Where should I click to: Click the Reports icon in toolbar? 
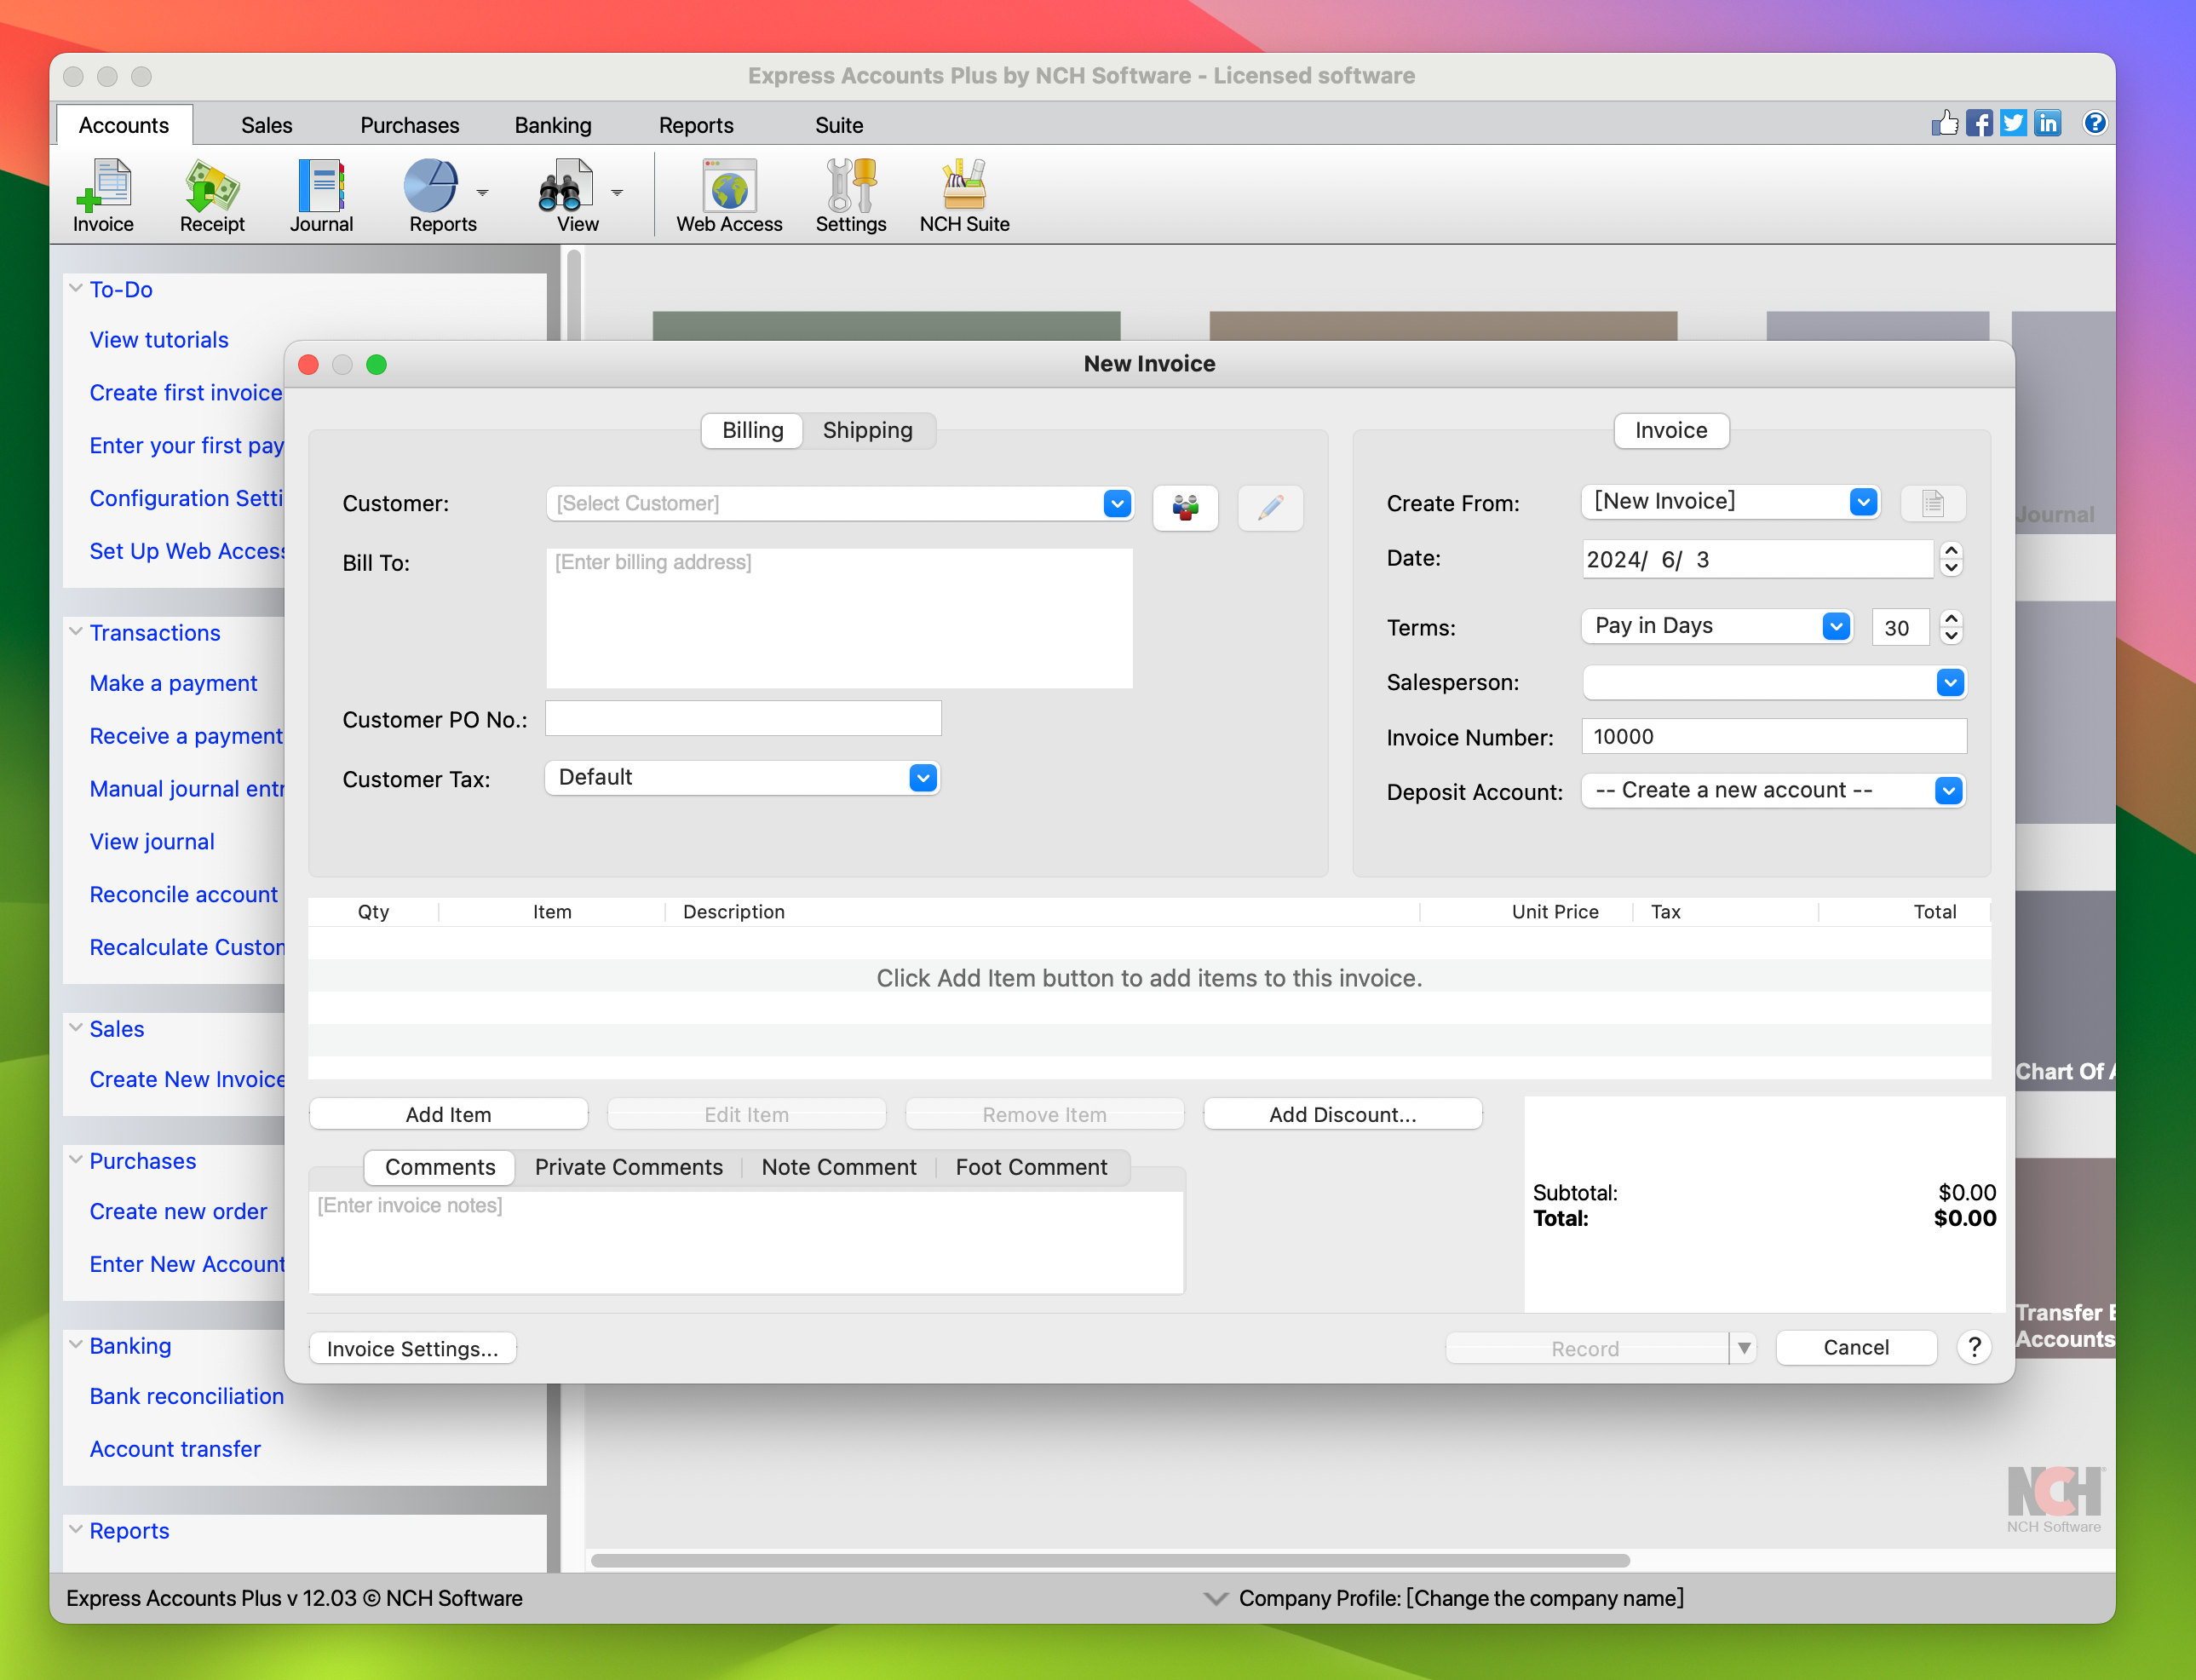[x=443, y=194]
